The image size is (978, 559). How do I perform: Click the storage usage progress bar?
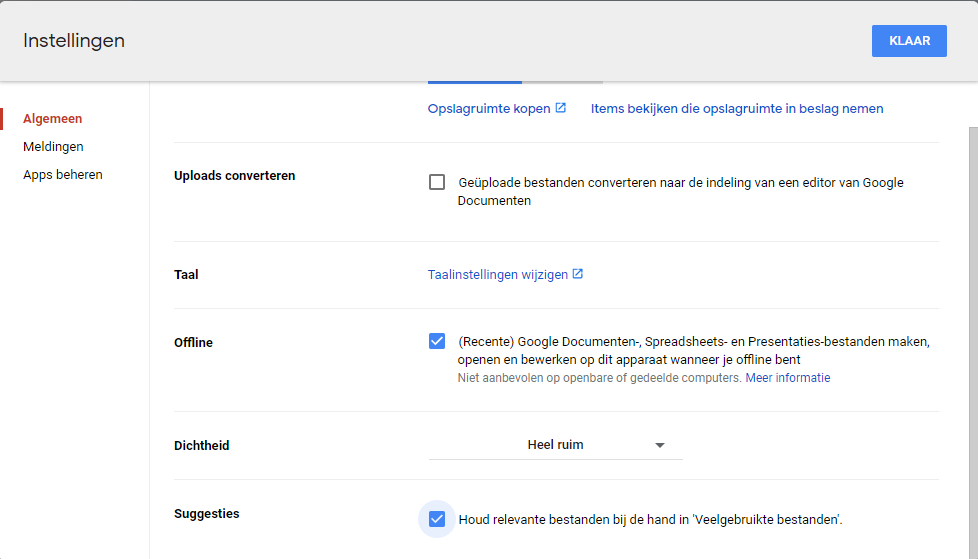(x=515, y=82)
